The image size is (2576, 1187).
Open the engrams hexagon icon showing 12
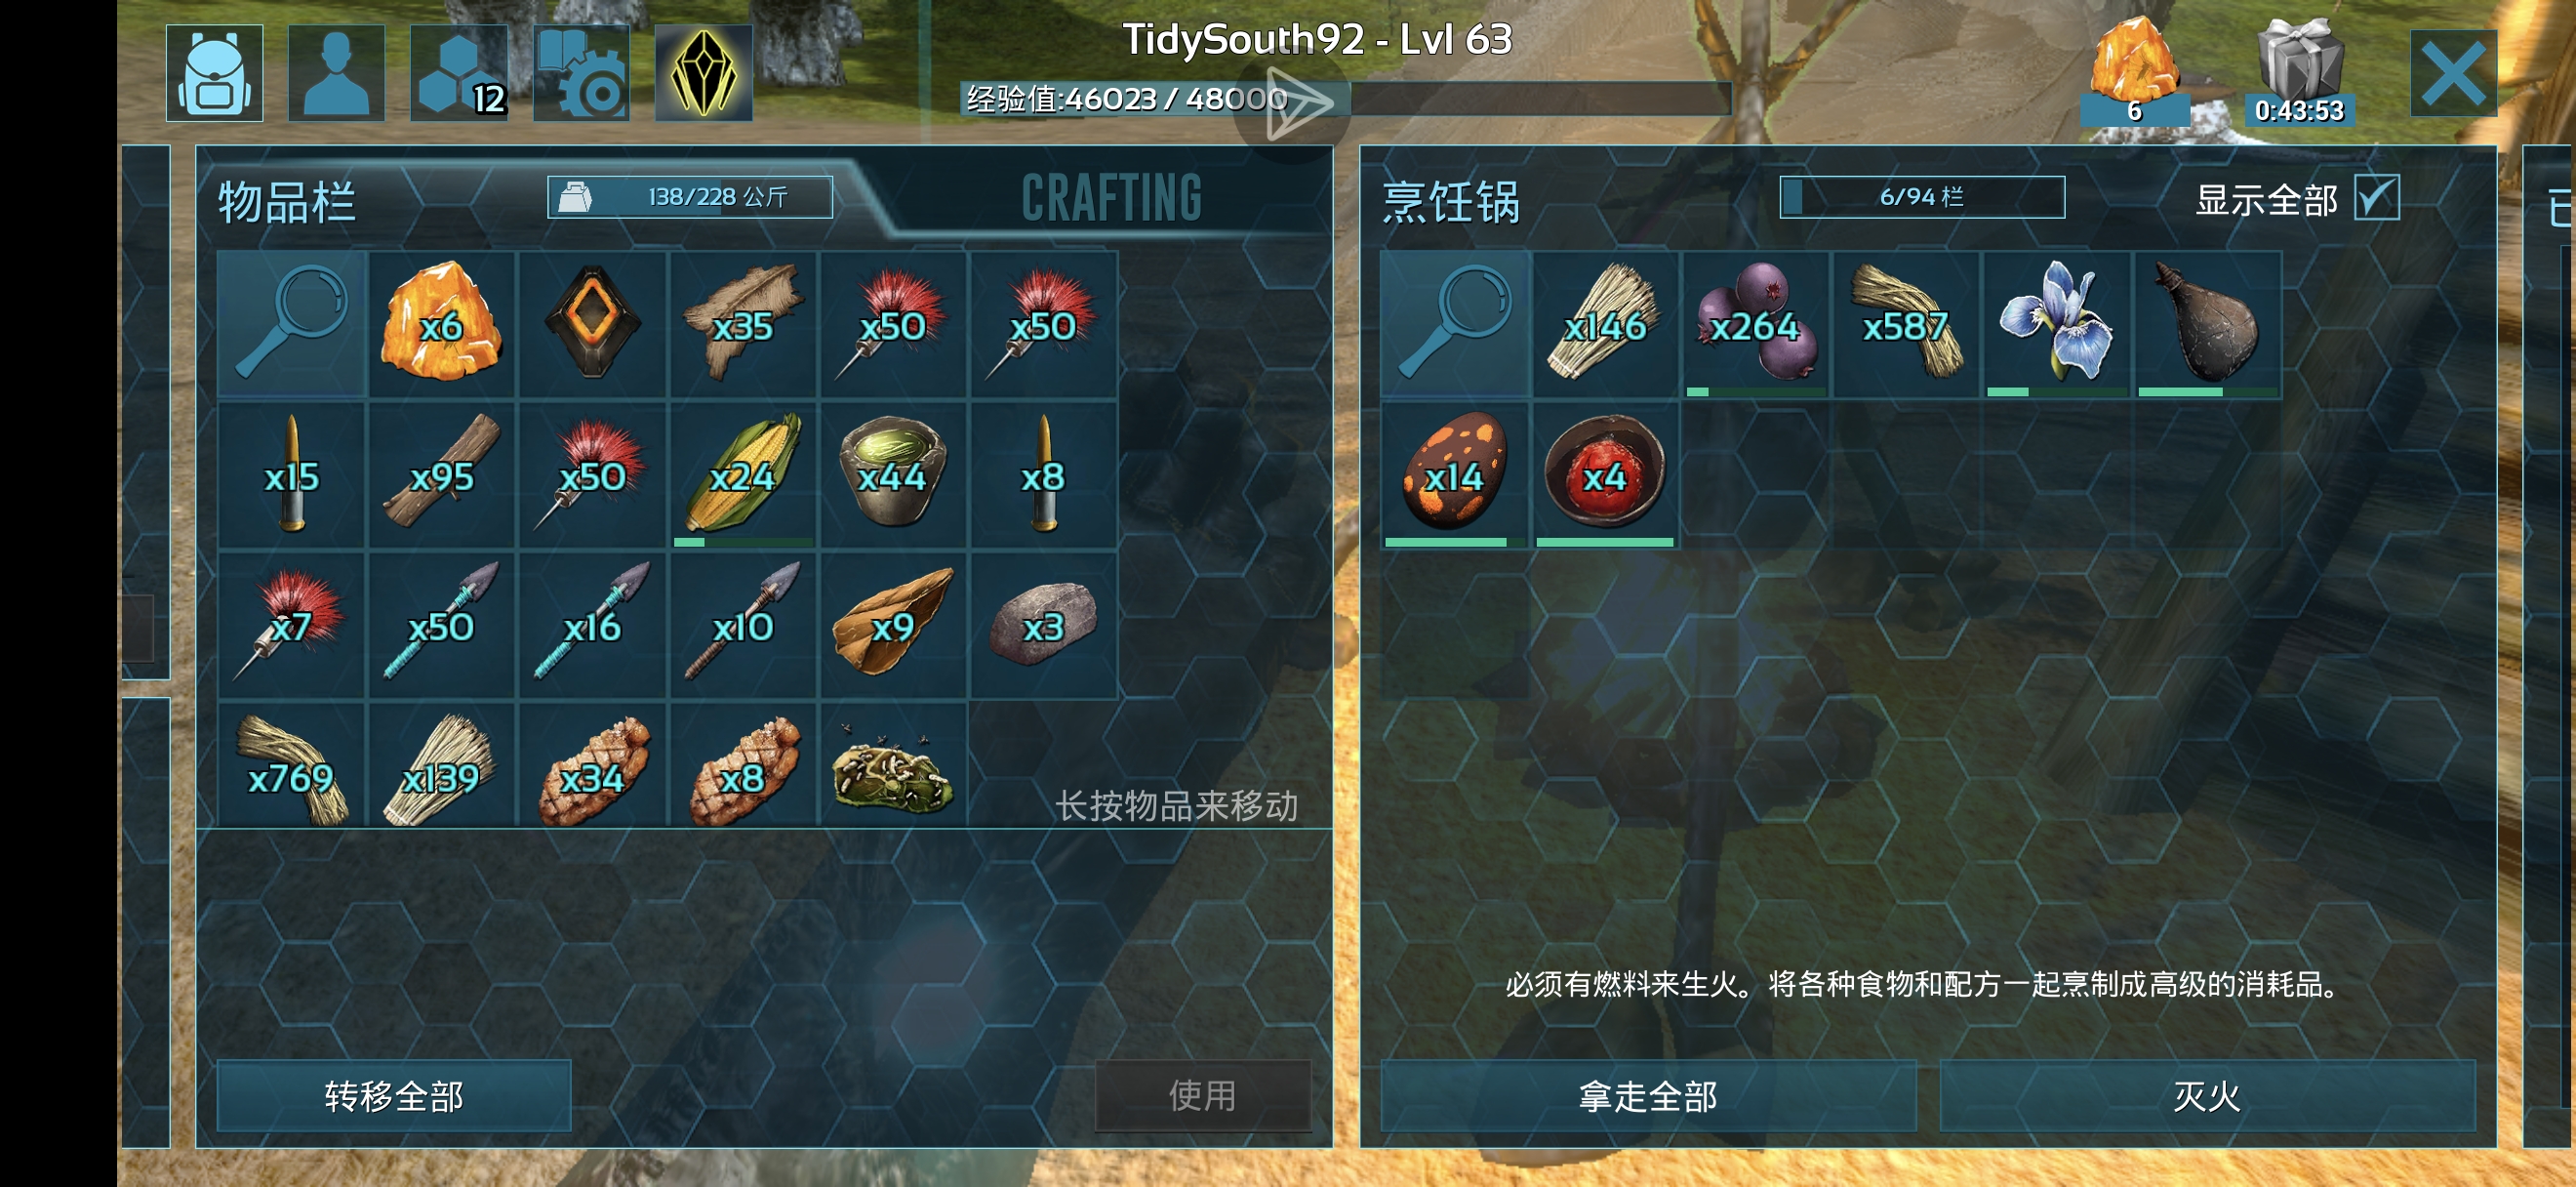(459, 73)
